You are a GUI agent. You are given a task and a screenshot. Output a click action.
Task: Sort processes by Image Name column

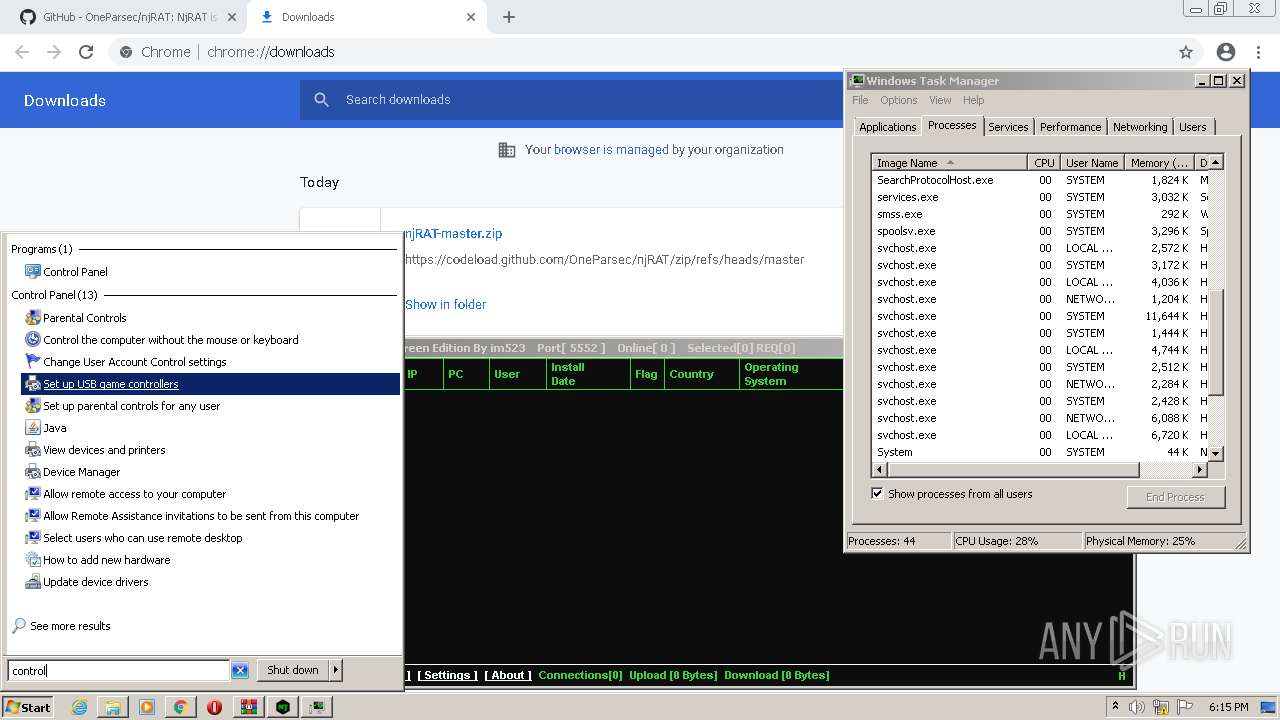[949, 163]
